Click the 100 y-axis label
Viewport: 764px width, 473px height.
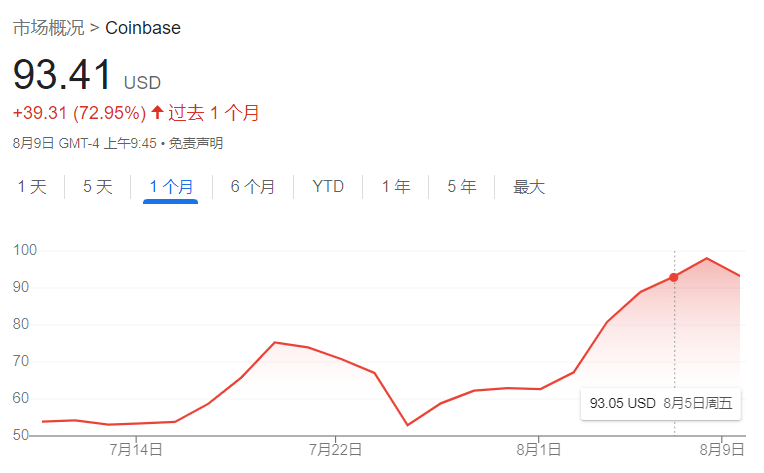(x=25, y=250)
